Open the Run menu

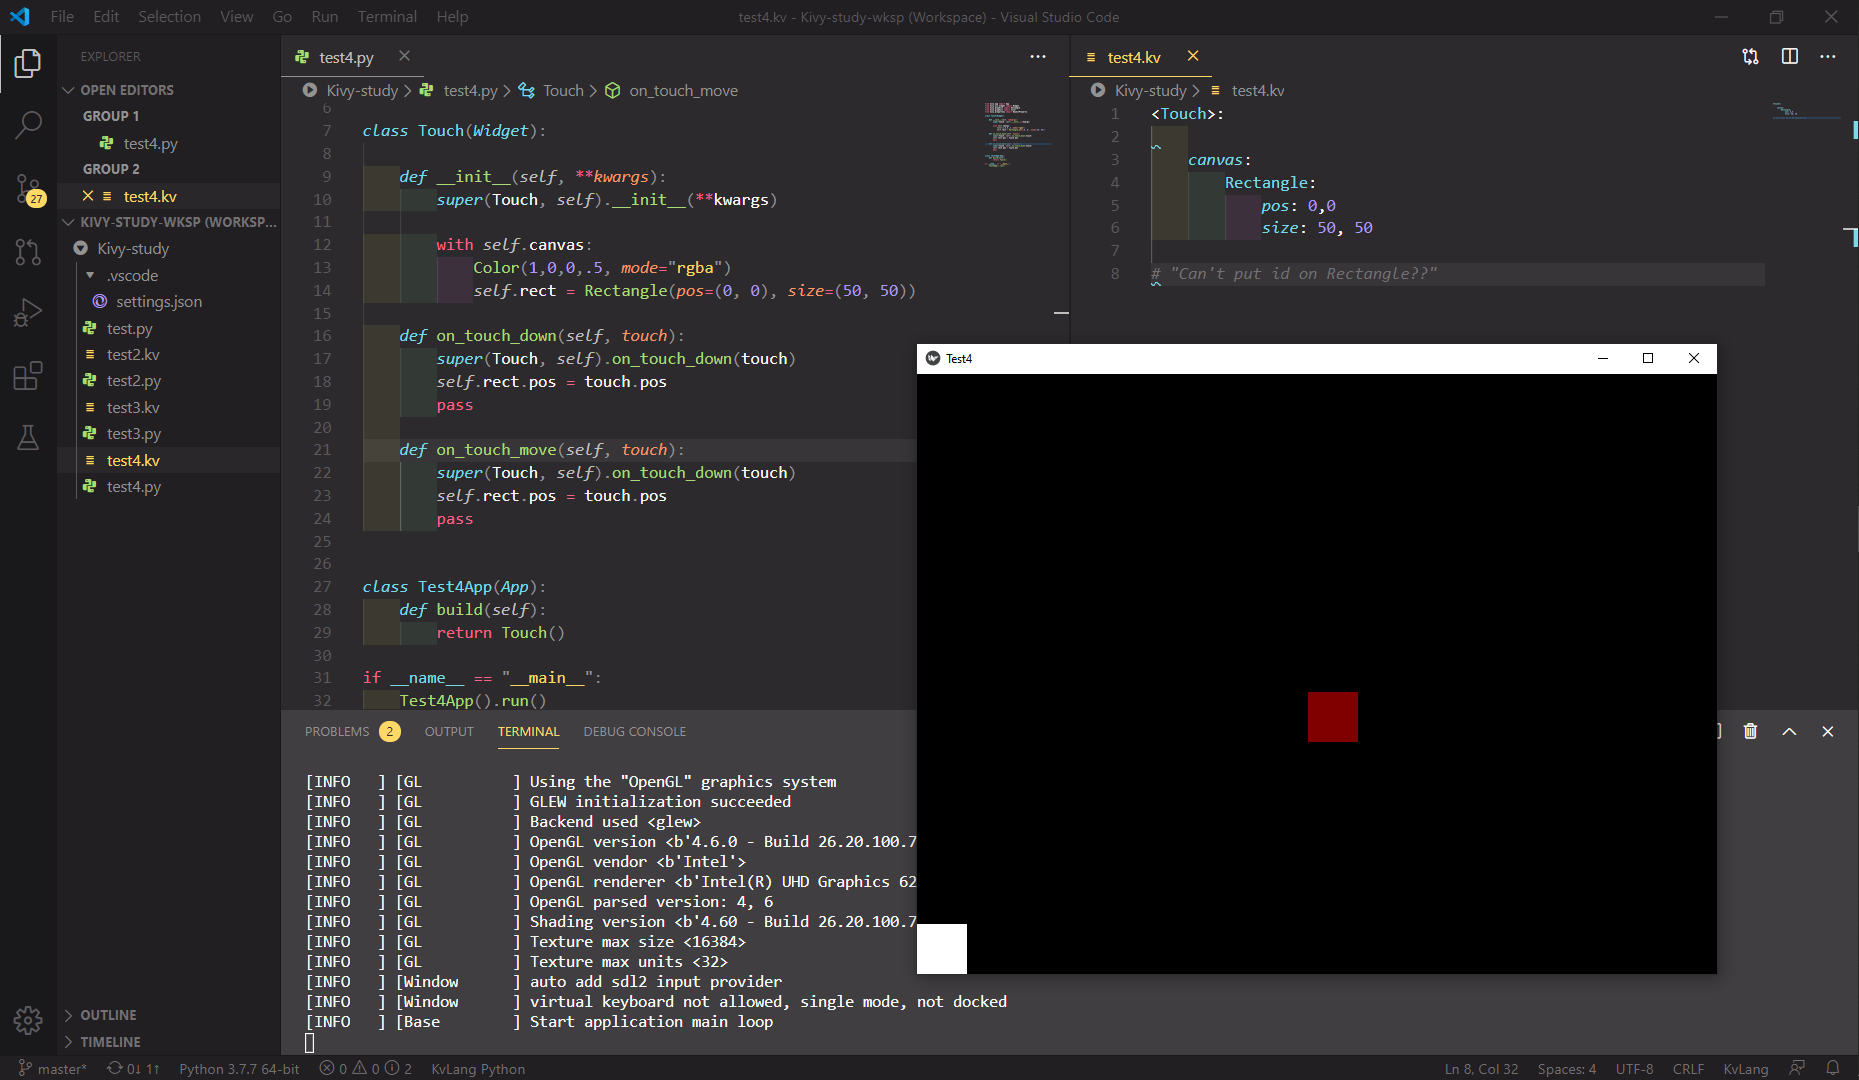(x=325, y=17)
